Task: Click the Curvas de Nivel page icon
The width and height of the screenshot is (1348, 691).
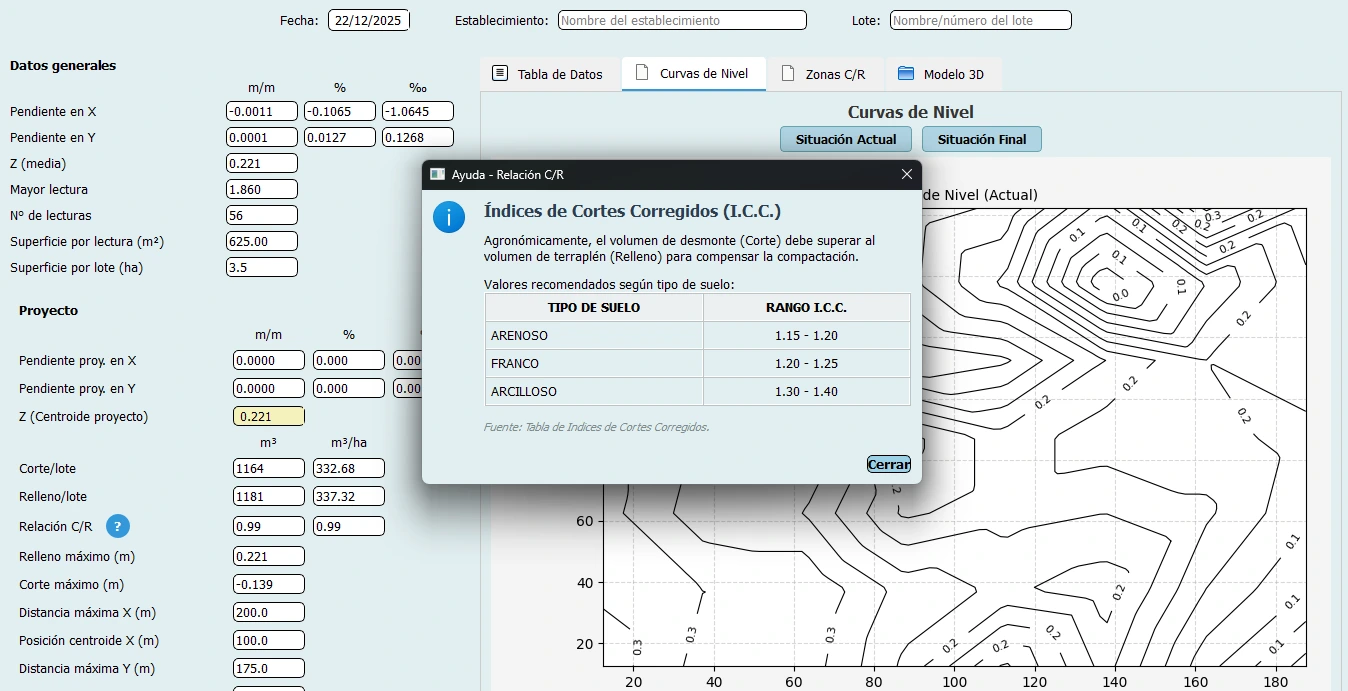Action: coord(642,73)
